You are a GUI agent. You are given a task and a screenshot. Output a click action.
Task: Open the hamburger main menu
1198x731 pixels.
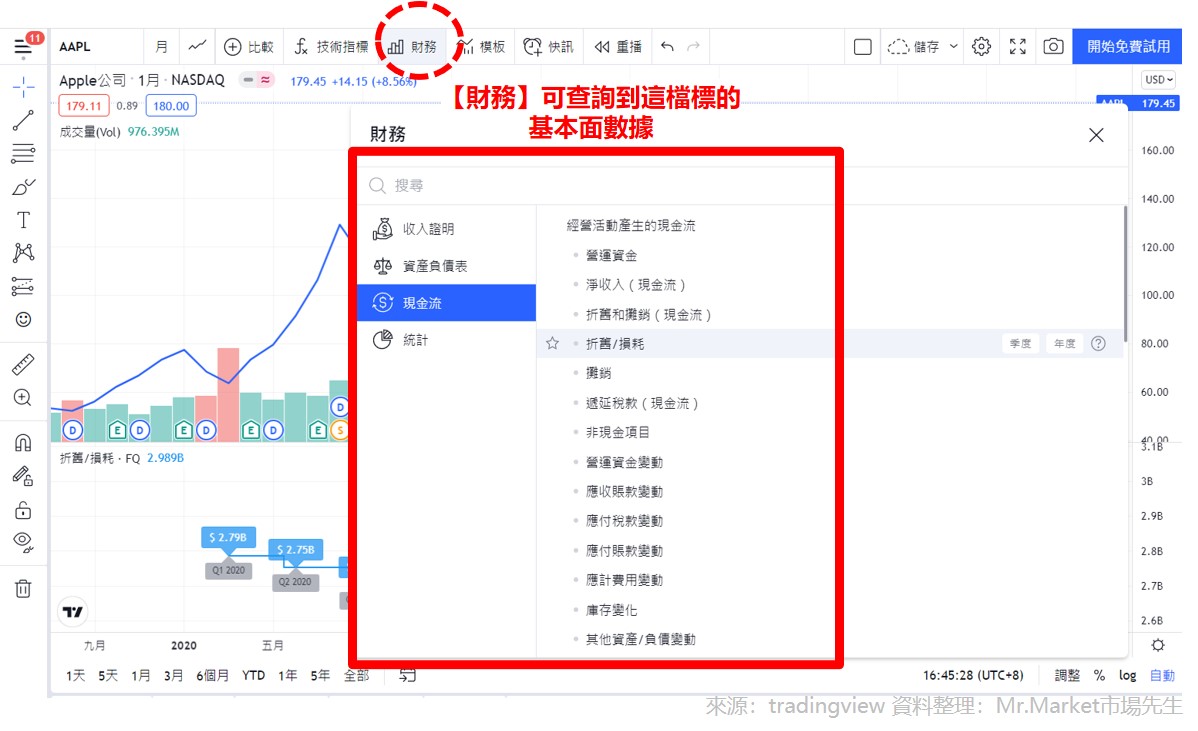23,47
